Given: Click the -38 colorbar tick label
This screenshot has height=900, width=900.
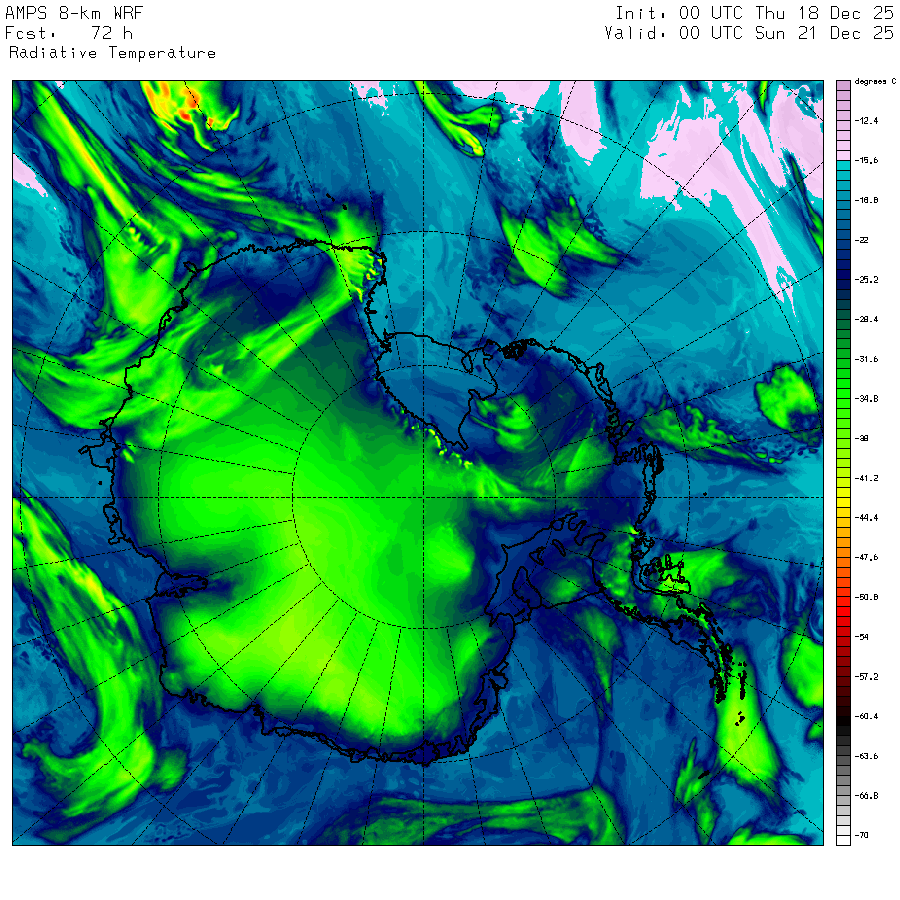Looking at the screenshot, I should click(862, 438).
